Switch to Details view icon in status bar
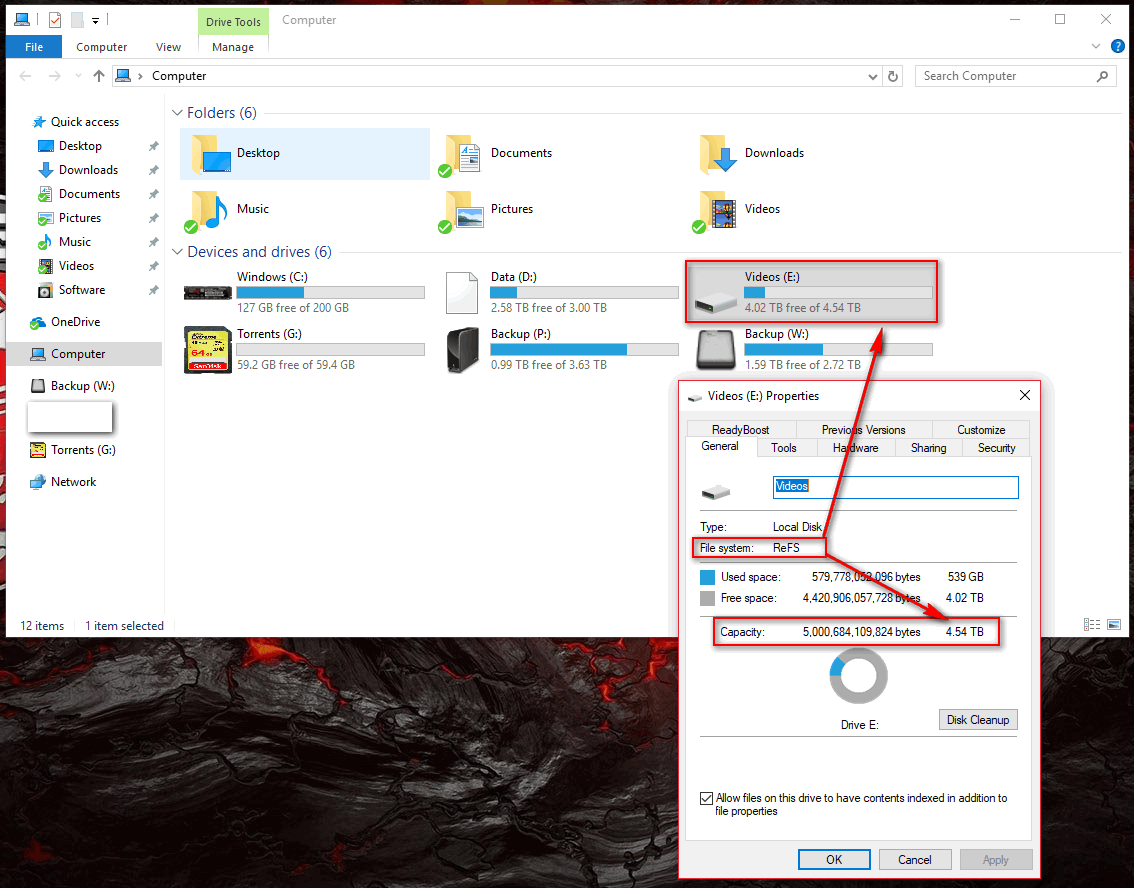Screen dimensions: 1134x888 [1092, 625]
